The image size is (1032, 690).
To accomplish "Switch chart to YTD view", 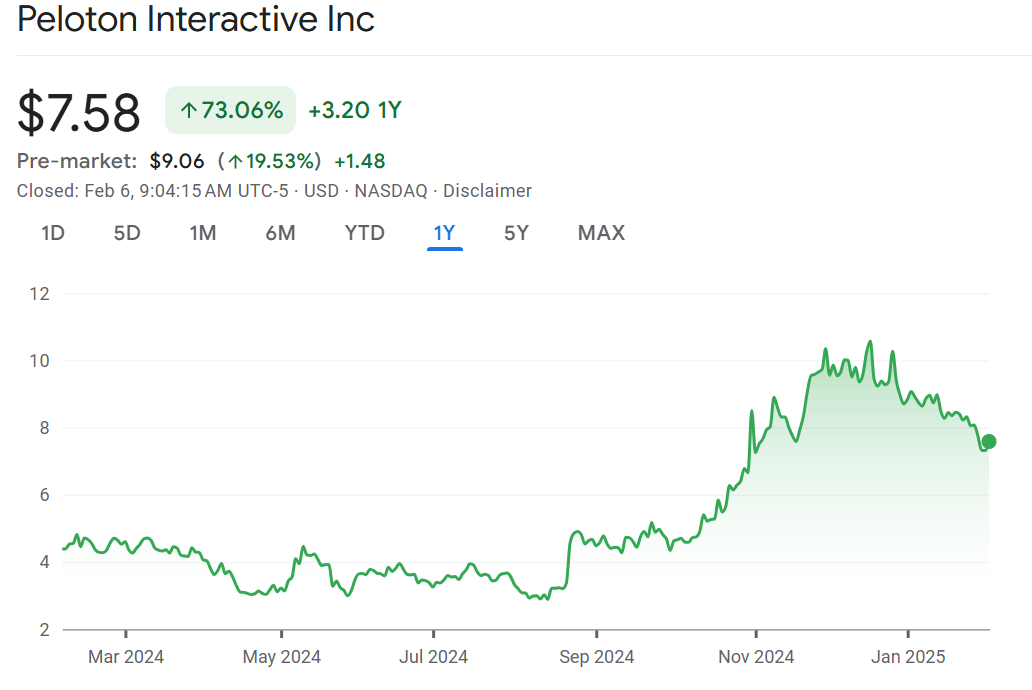I will pyautogui.click(x=364, y=233).
